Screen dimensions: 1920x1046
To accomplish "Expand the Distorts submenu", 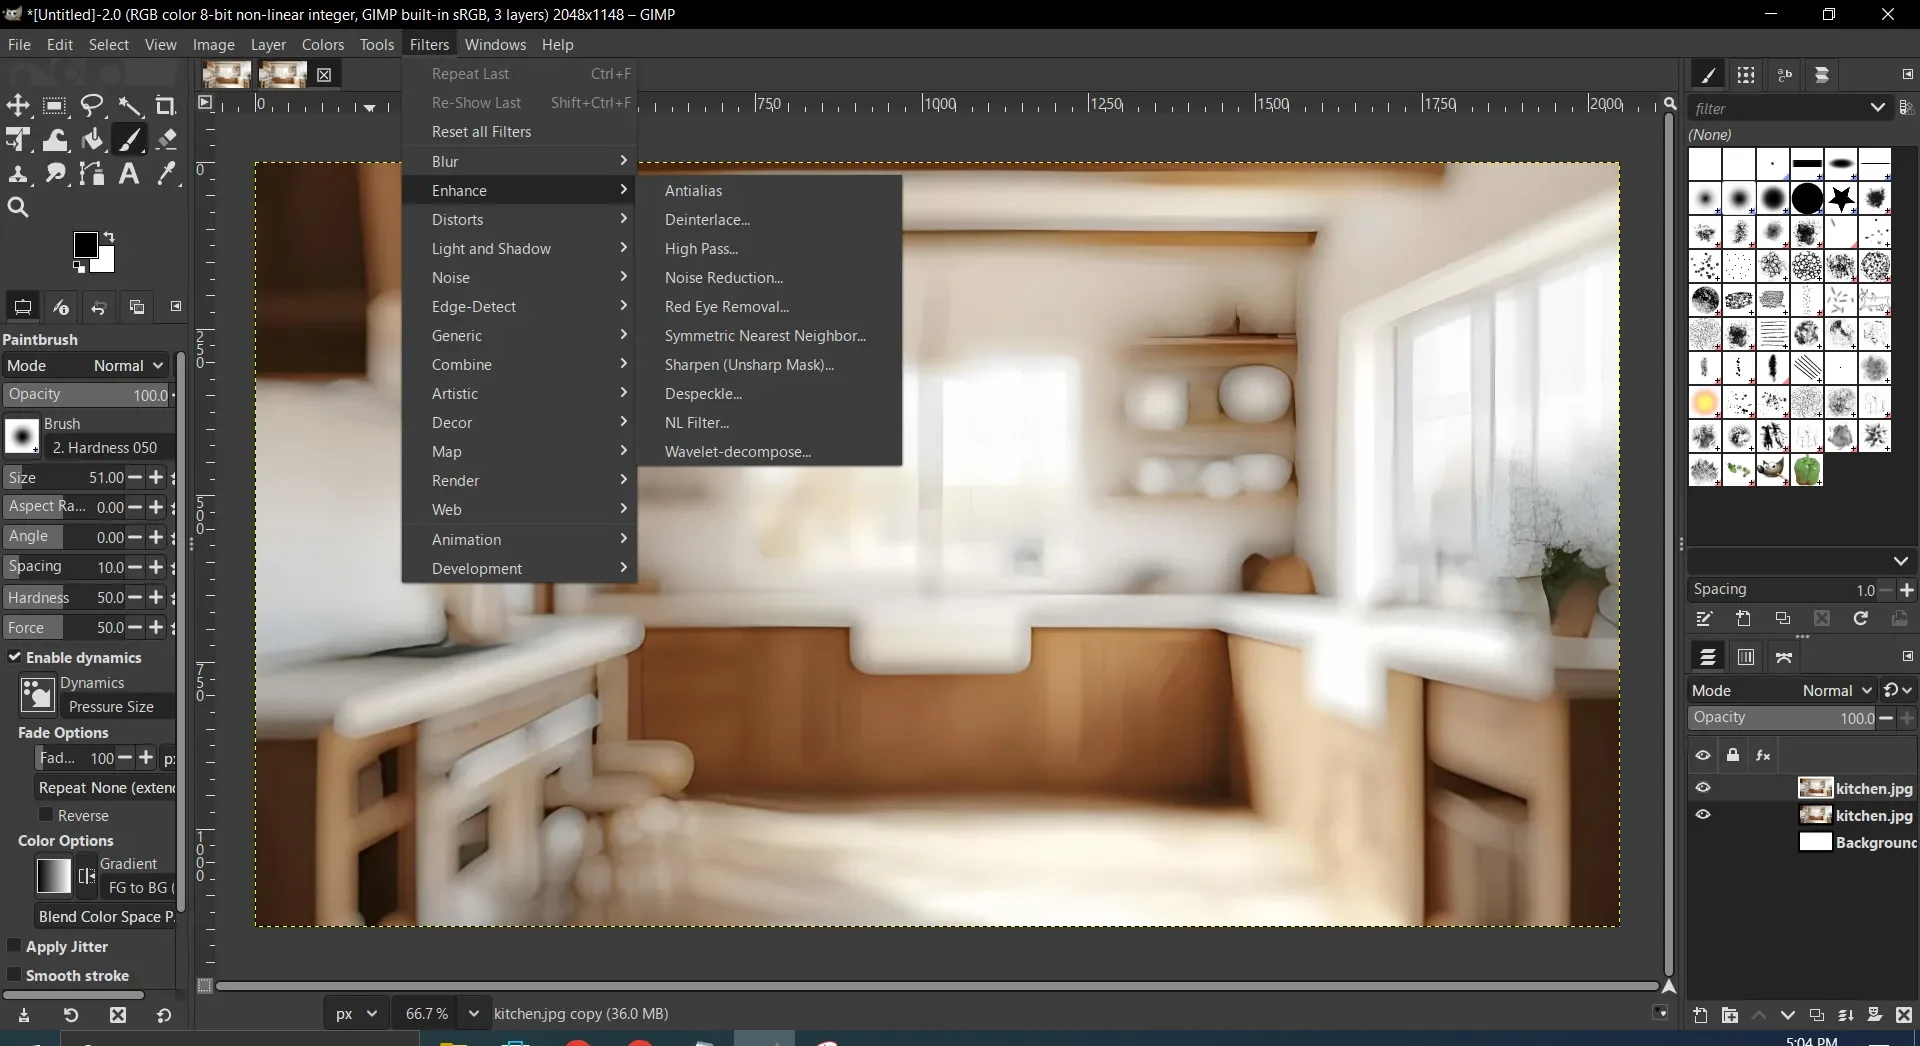I will click(x=519, y=219).
